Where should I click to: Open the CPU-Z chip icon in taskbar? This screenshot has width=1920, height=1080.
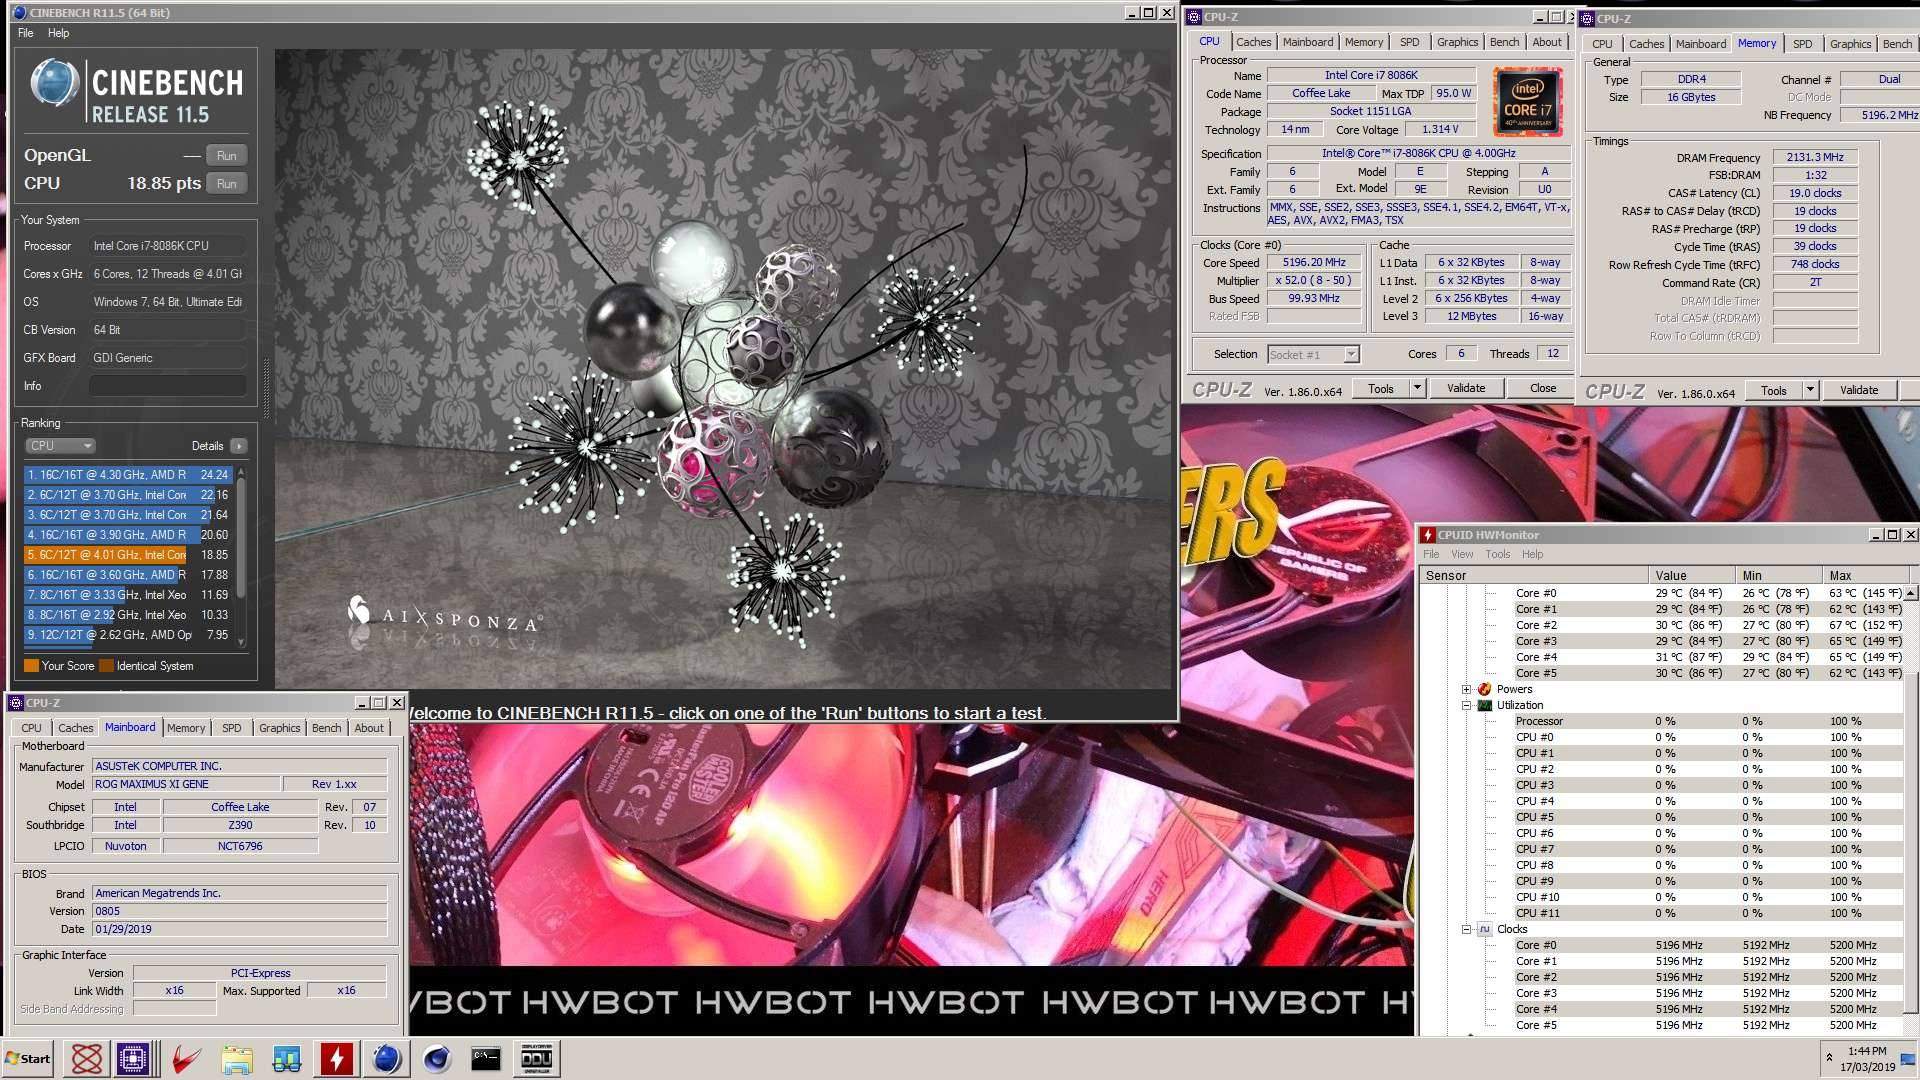click(133, 1058)
